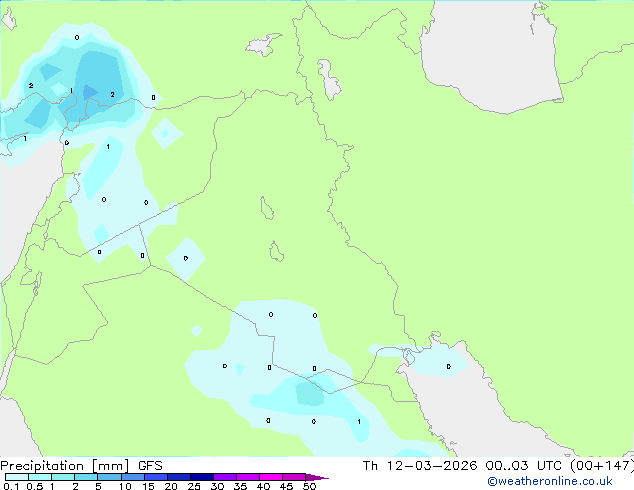Viewport: 634px width, 490px height.
Task: Click the legend label '50'
Action: (x=310, y=486)
